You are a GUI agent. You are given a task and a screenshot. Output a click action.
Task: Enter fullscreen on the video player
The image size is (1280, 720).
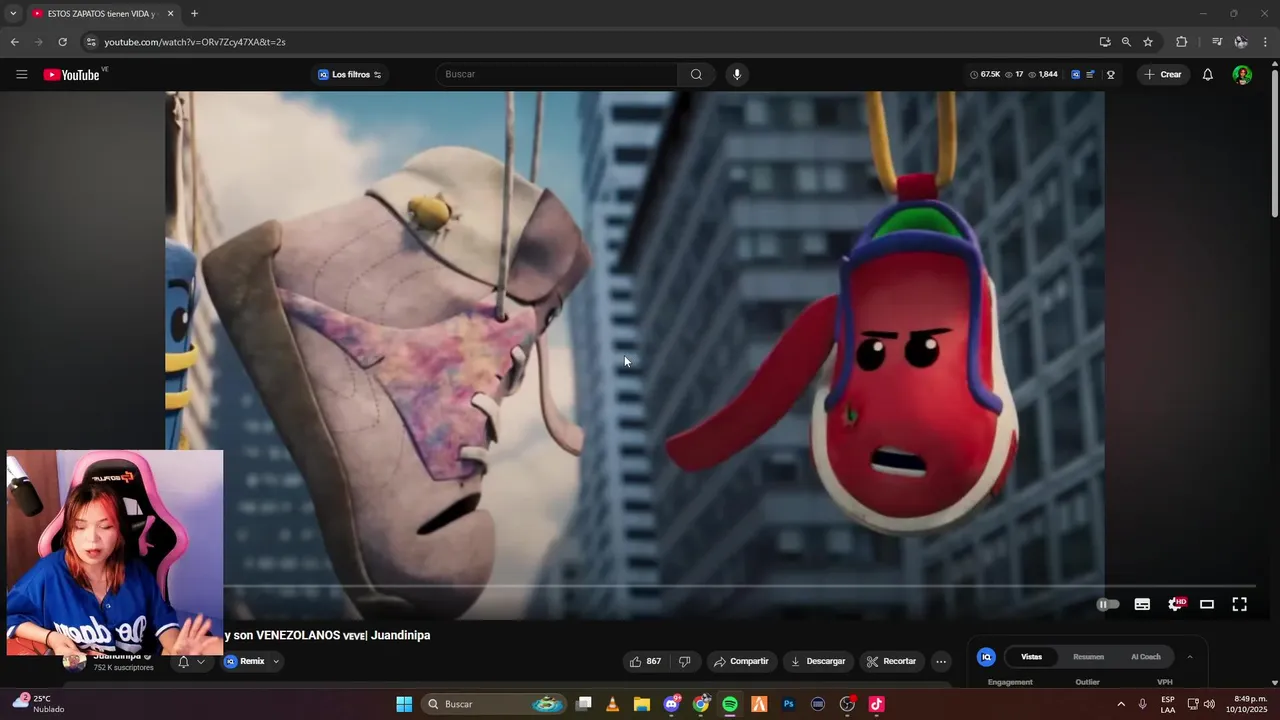(1239, 604)
